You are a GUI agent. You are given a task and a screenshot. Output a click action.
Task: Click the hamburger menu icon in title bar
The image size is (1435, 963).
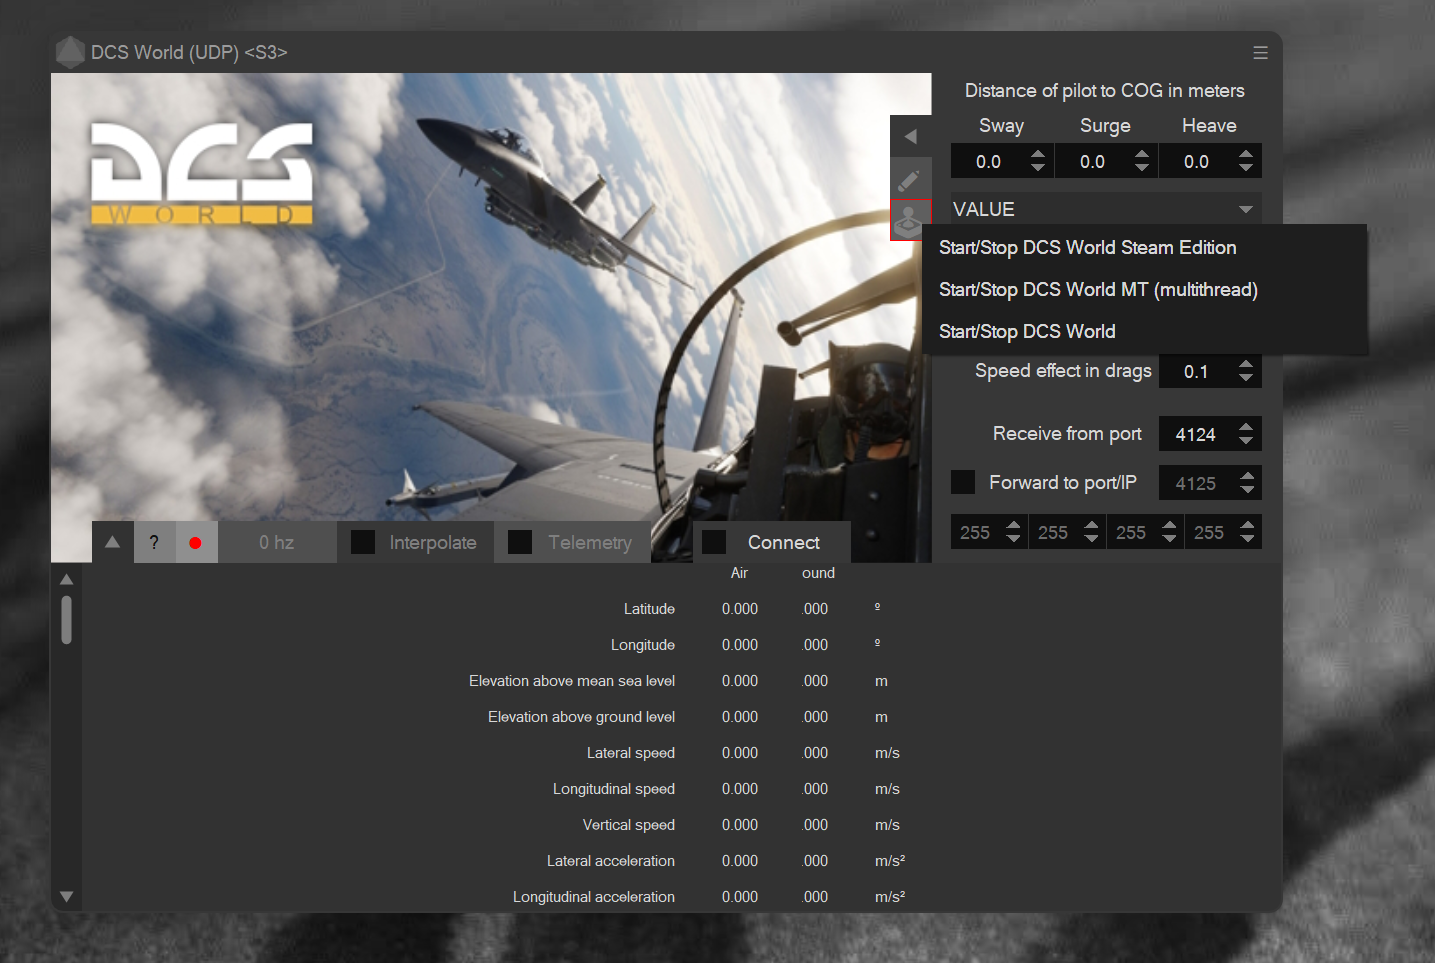1260,53
